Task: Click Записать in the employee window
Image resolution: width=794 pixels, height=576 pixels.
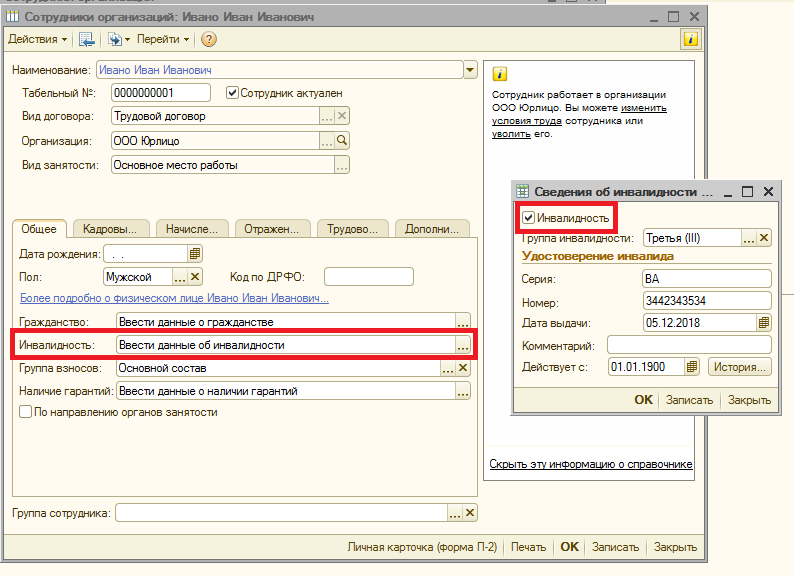Action: (615, 547)
